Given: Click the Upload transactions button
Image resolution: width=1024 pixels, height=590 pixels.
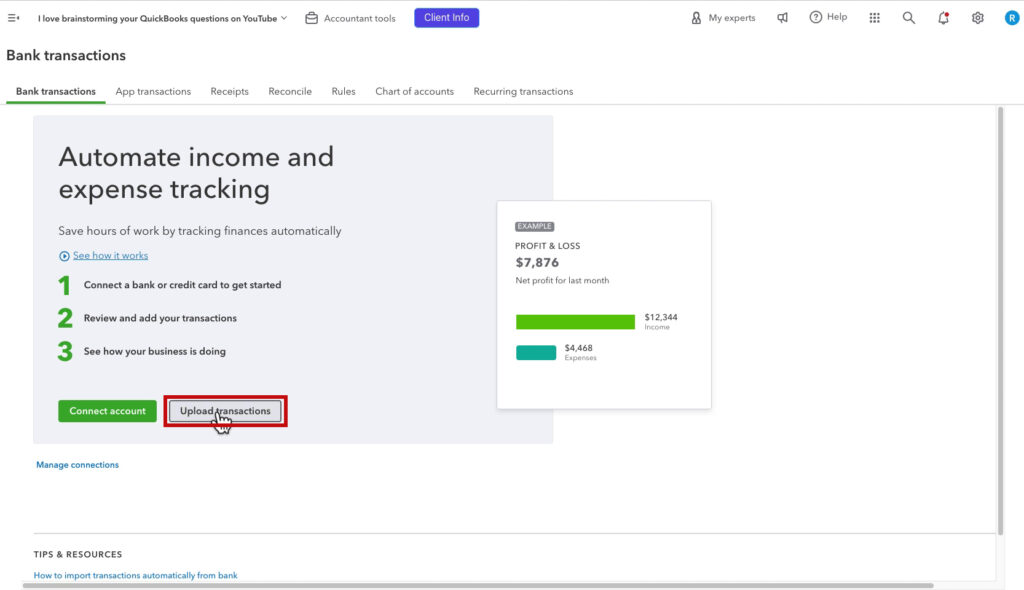Looking at the screenshot, I should pyautogui.click(x=224, y=410).
